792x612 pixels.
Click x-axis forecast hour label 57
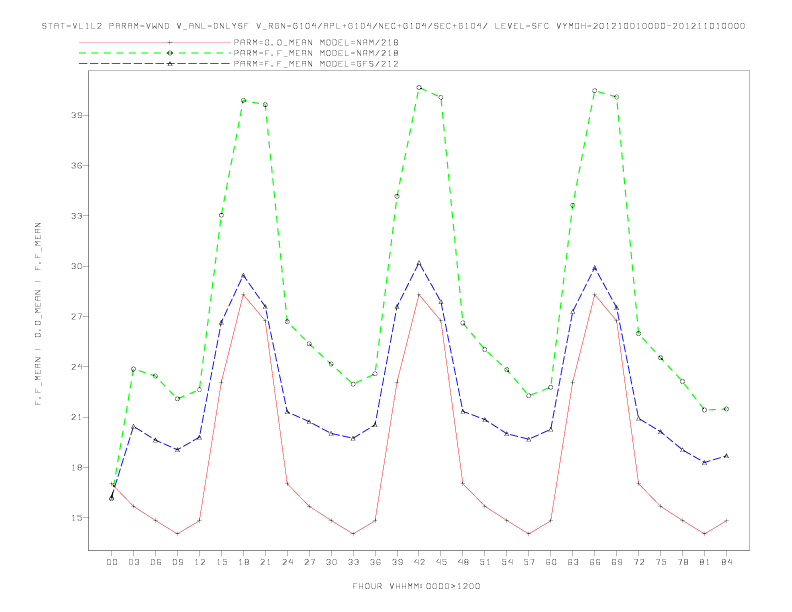tap(529, 562)
